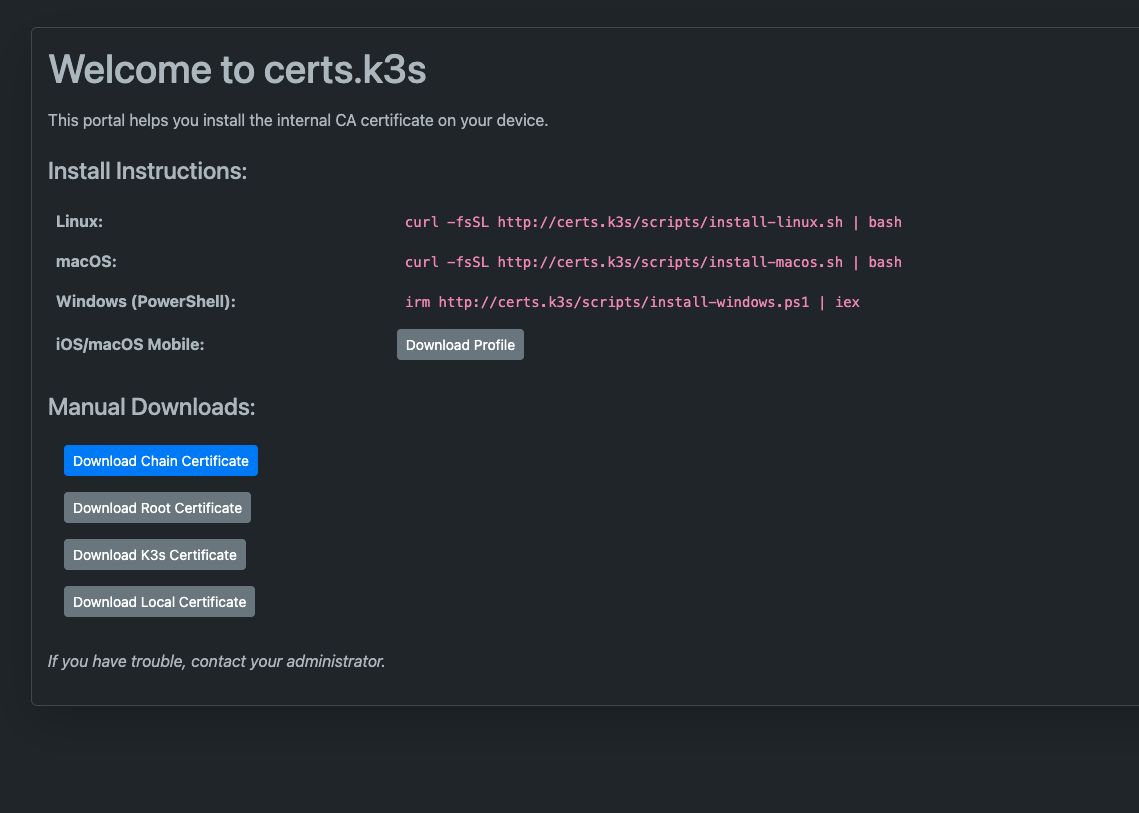
Task: Click 'bash' ending the macOS command
Action: point(885,262)
